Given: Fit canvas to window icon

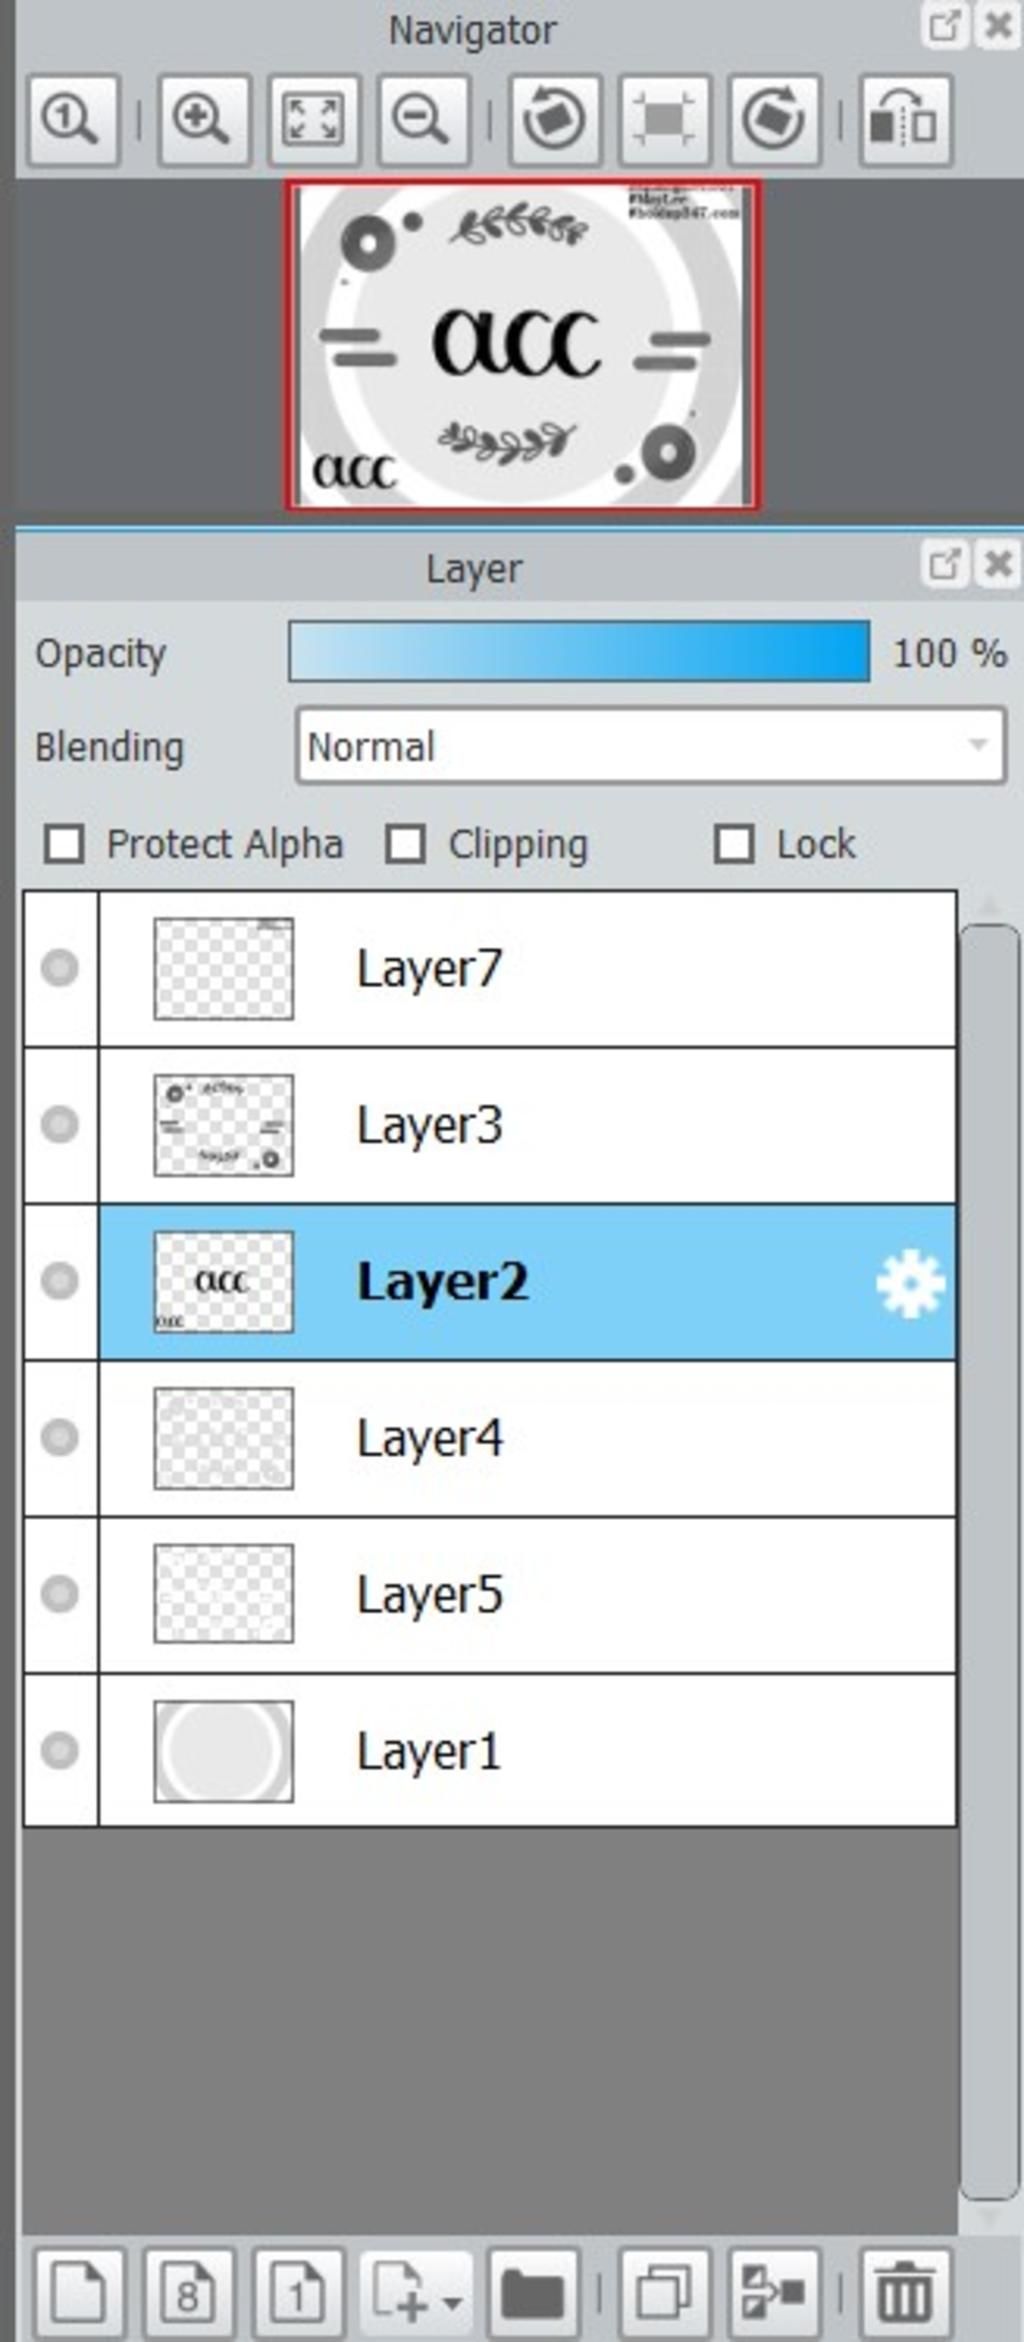Looking at the screenshot, I should tap(314, 120).
